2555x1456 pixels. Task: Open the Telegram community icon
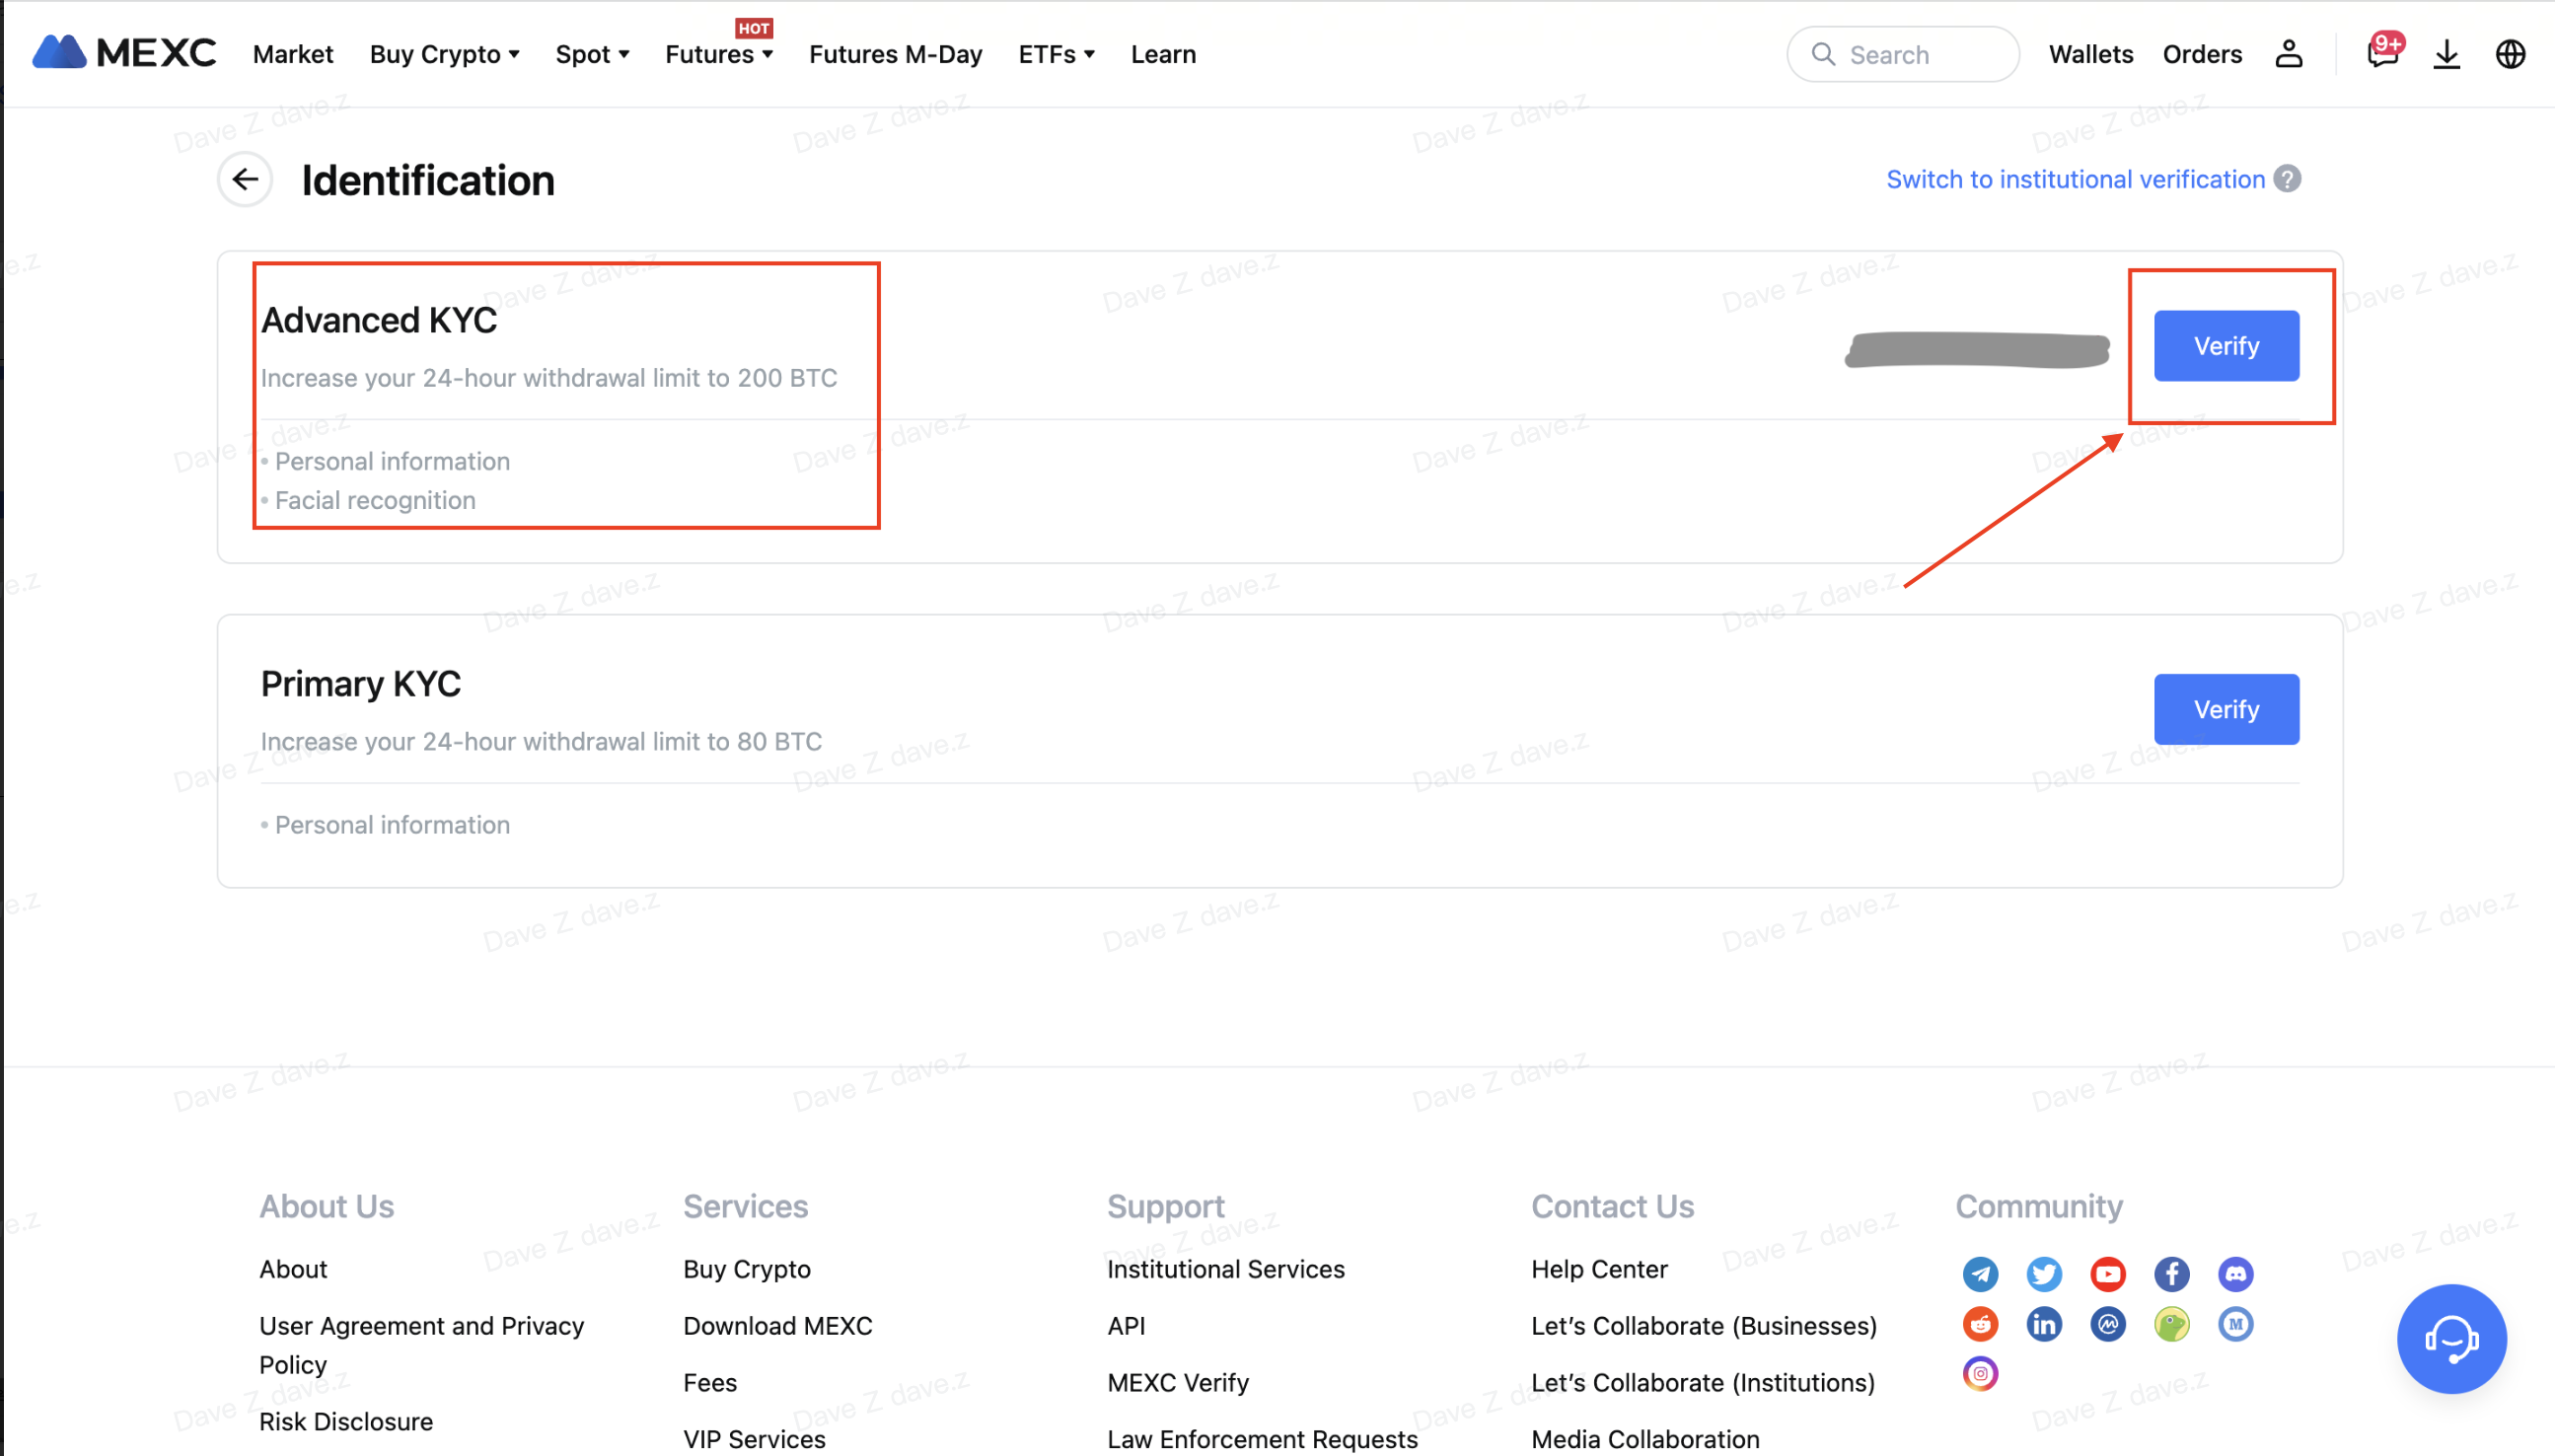pyautogui.click(x=1980, y=1273)
